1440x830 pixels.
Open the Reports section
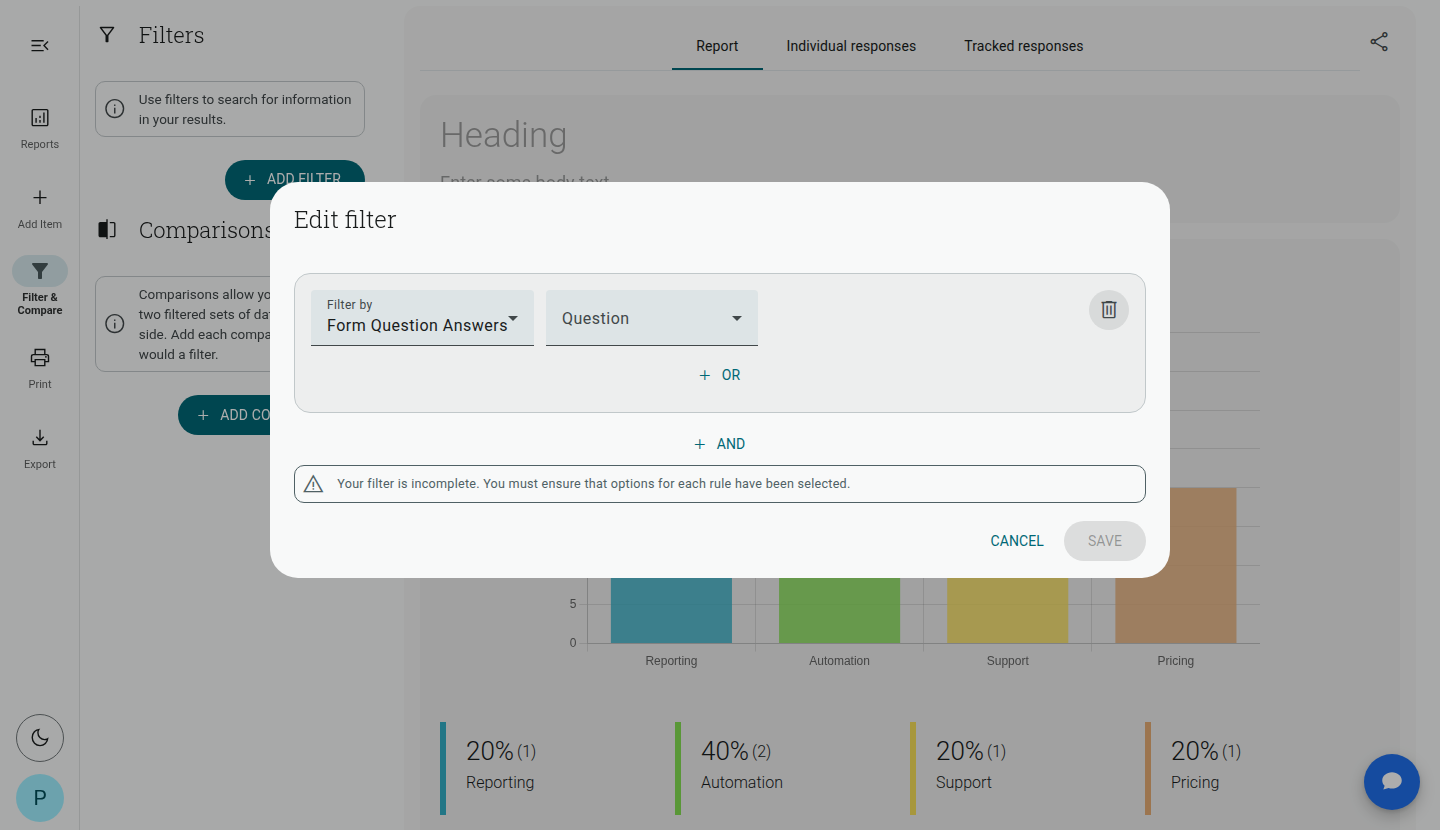[x=40, y=129]
